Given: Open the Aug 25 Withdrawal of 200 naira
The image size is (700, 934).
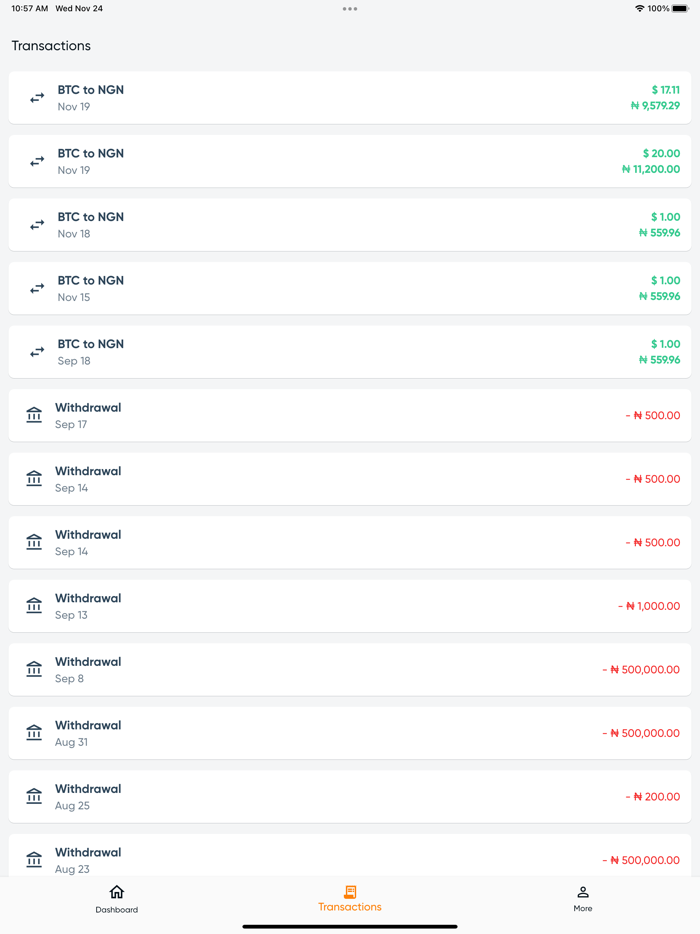Looking at the screenshot, I should click(350, 796).
